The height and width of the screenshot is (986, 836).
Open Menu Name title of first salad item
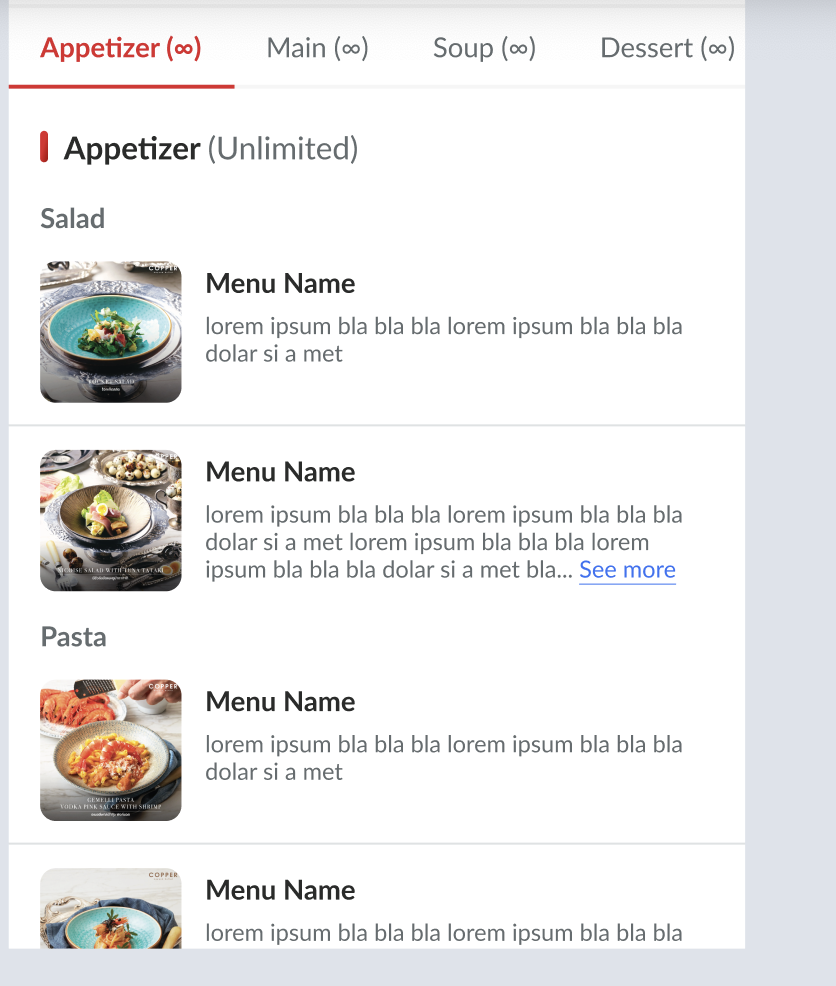(x=280, y=284)
